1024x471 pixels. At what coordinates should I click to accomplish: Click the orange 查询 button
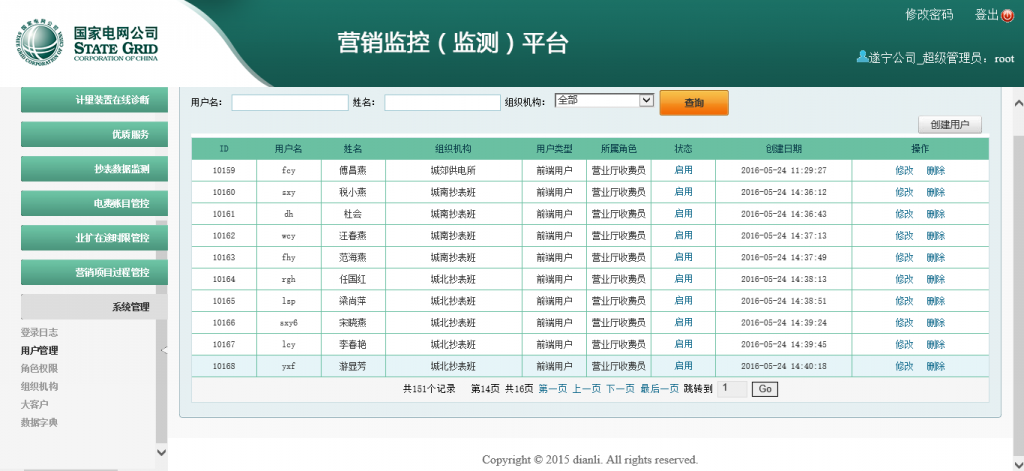[x=694, y=103]
